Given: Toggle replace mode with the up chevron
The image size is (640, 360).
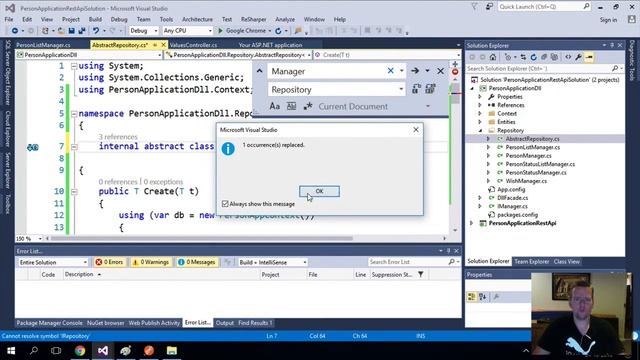Looking at the screenshot, I should [260, 71].
